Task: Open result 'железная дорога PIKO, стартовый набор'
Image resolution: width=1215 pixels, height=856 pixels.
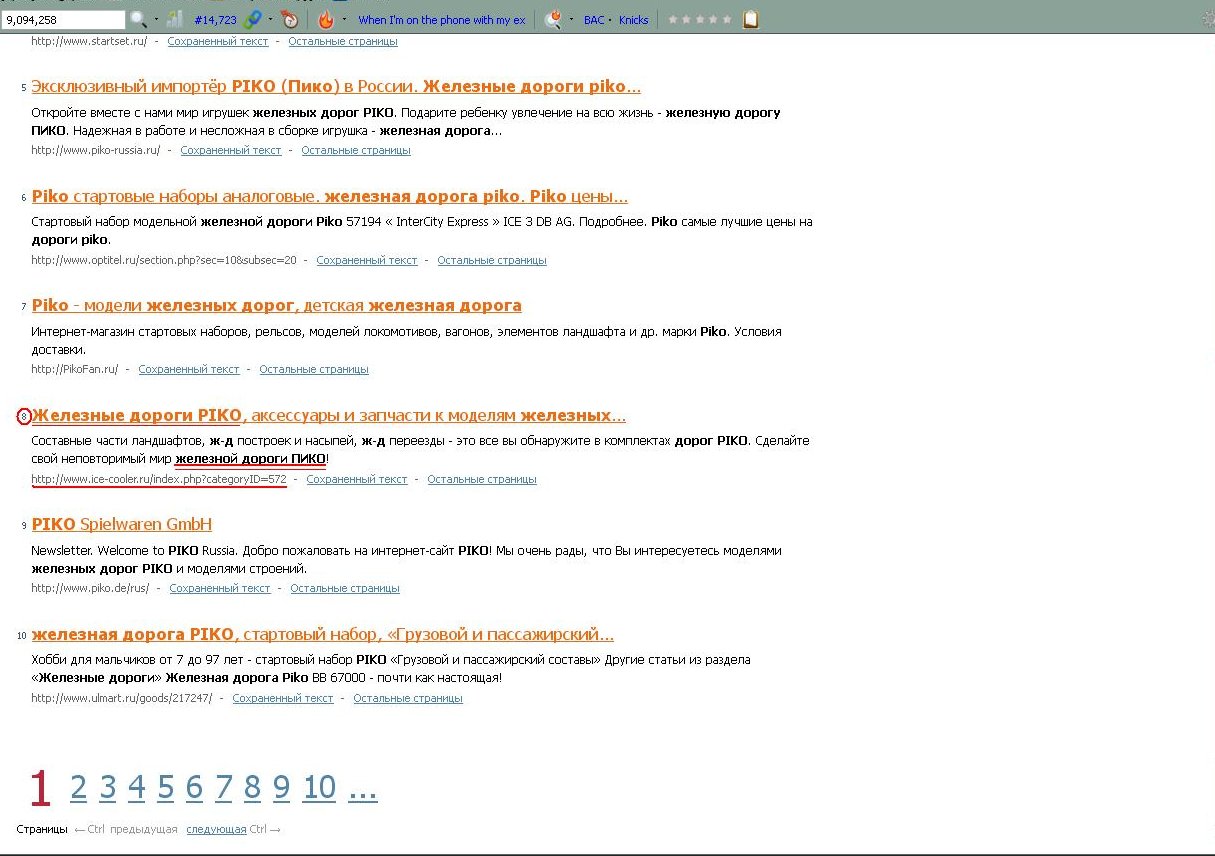Action: (322, 634)
